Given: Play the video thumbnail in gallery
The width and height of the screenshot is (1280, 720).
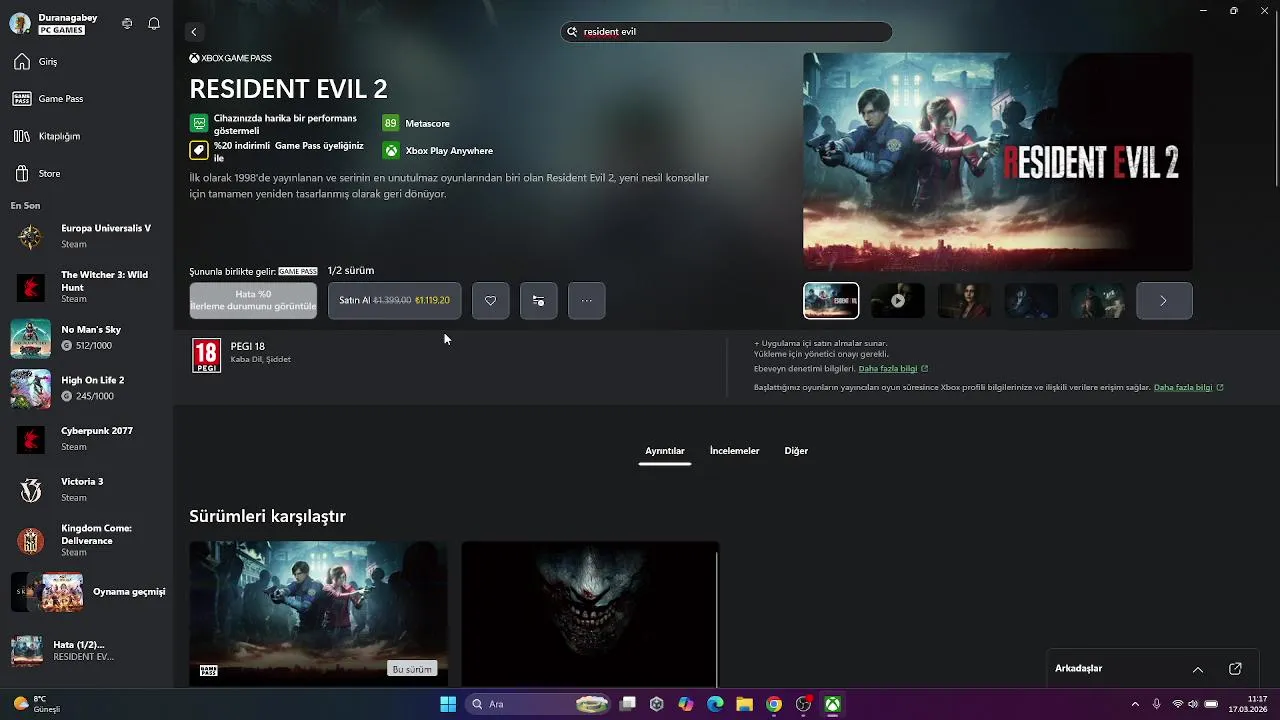Looking at the screenshot, I should 898,300.
